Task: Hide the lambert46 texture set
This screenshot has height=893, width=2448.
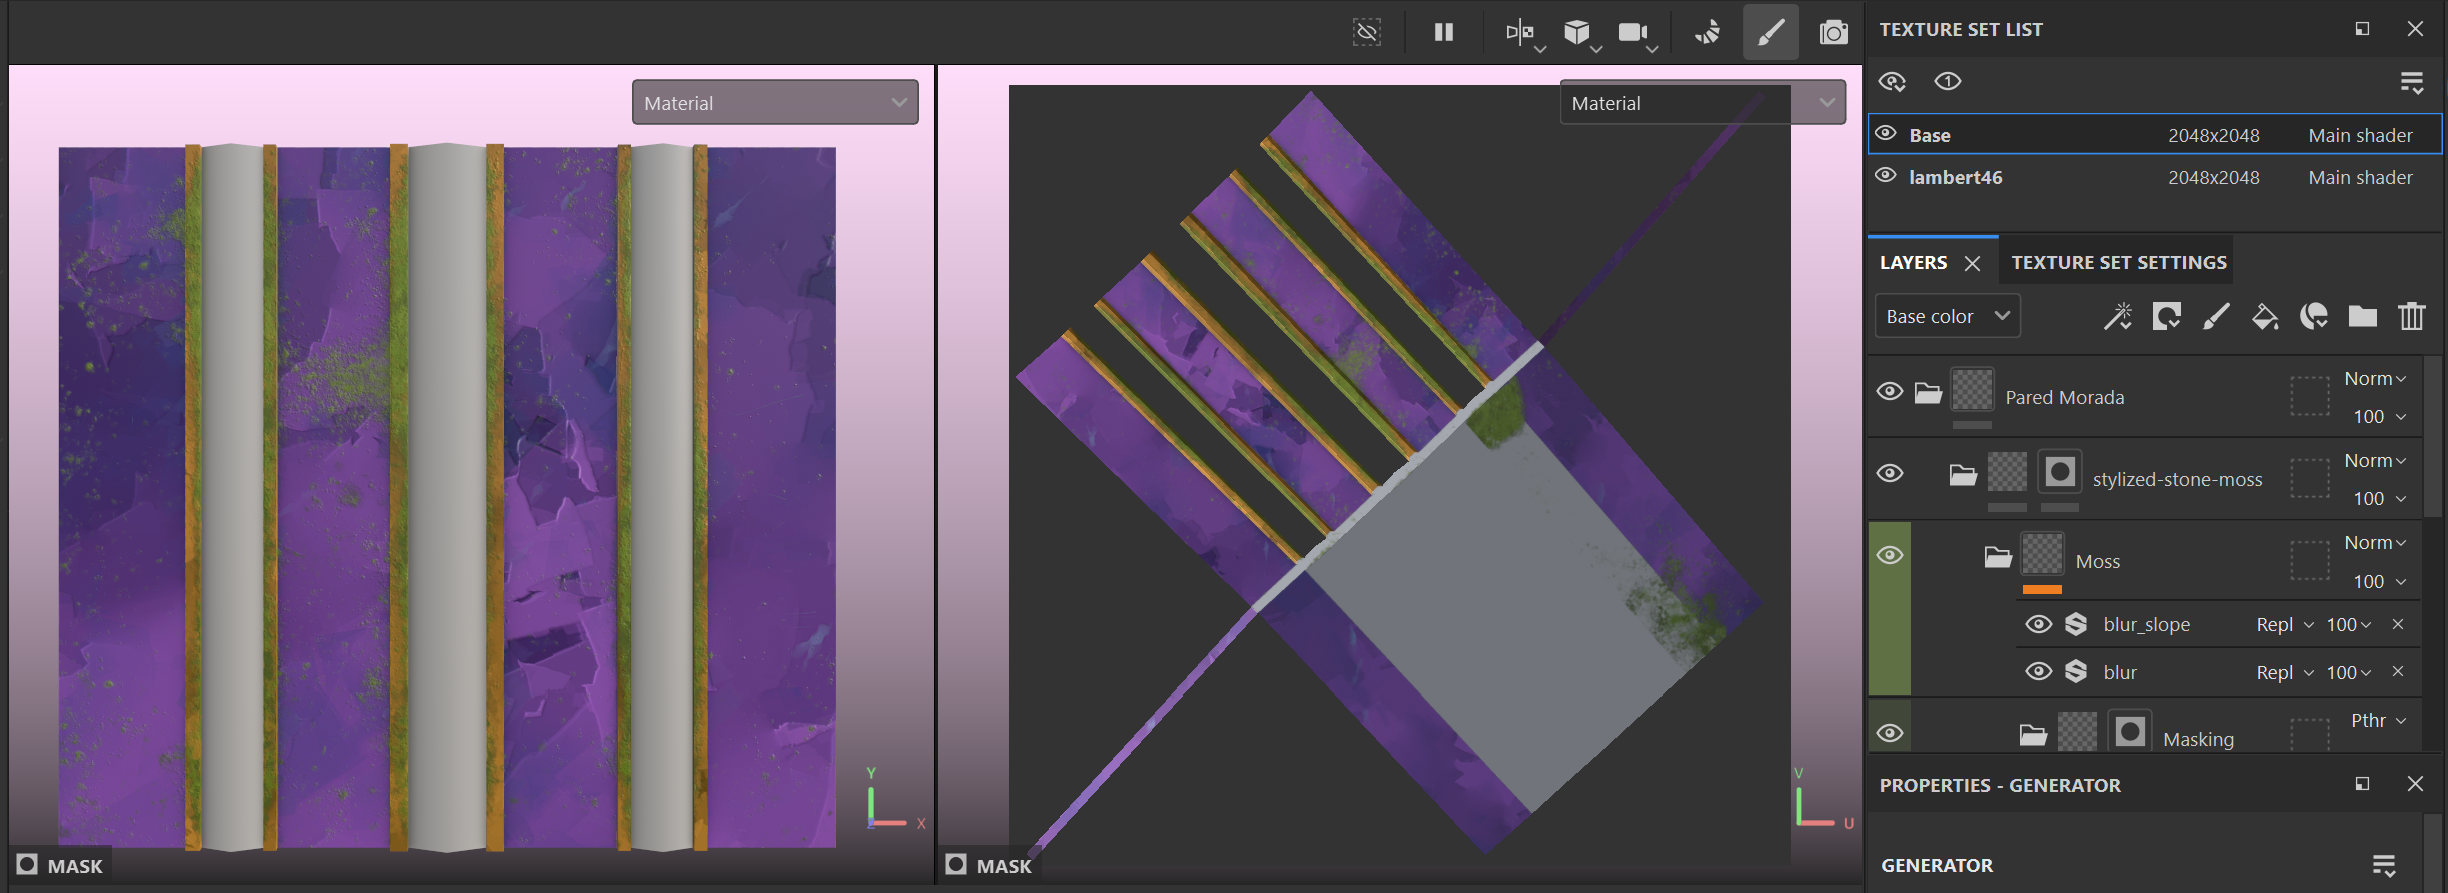Action: 1886,176
